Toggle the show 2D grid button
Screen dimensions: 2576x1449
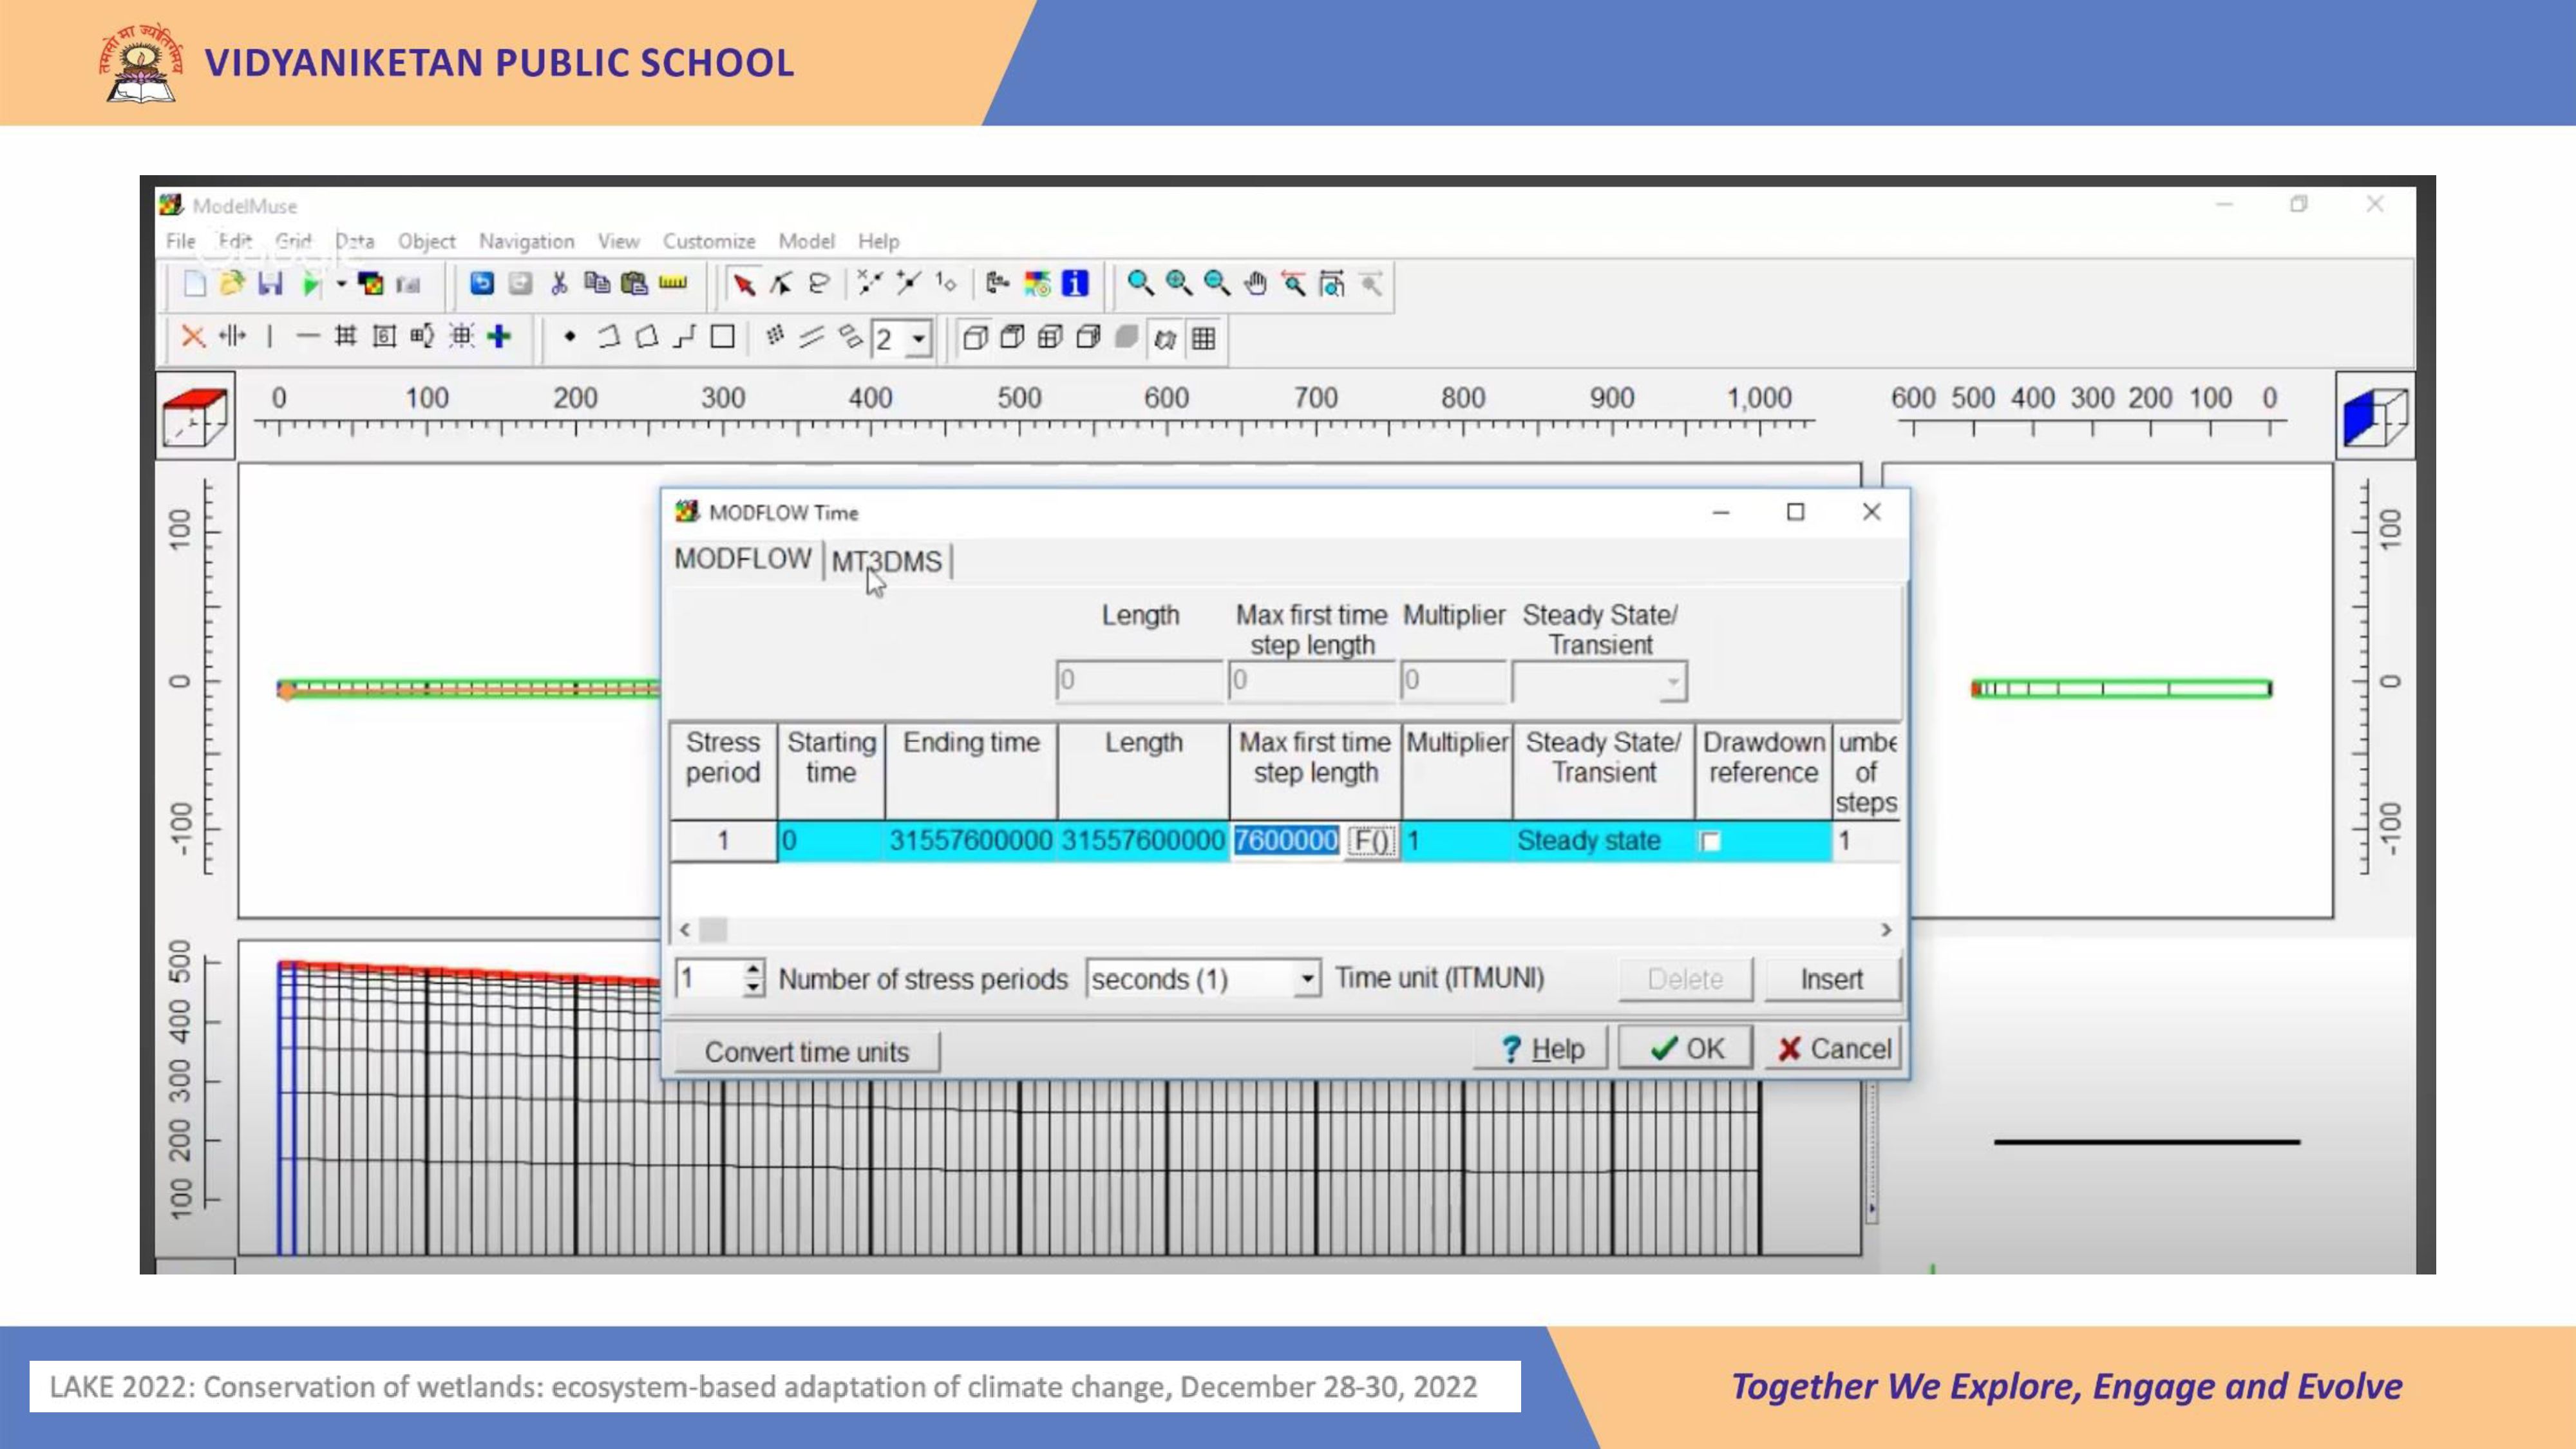1203,339
